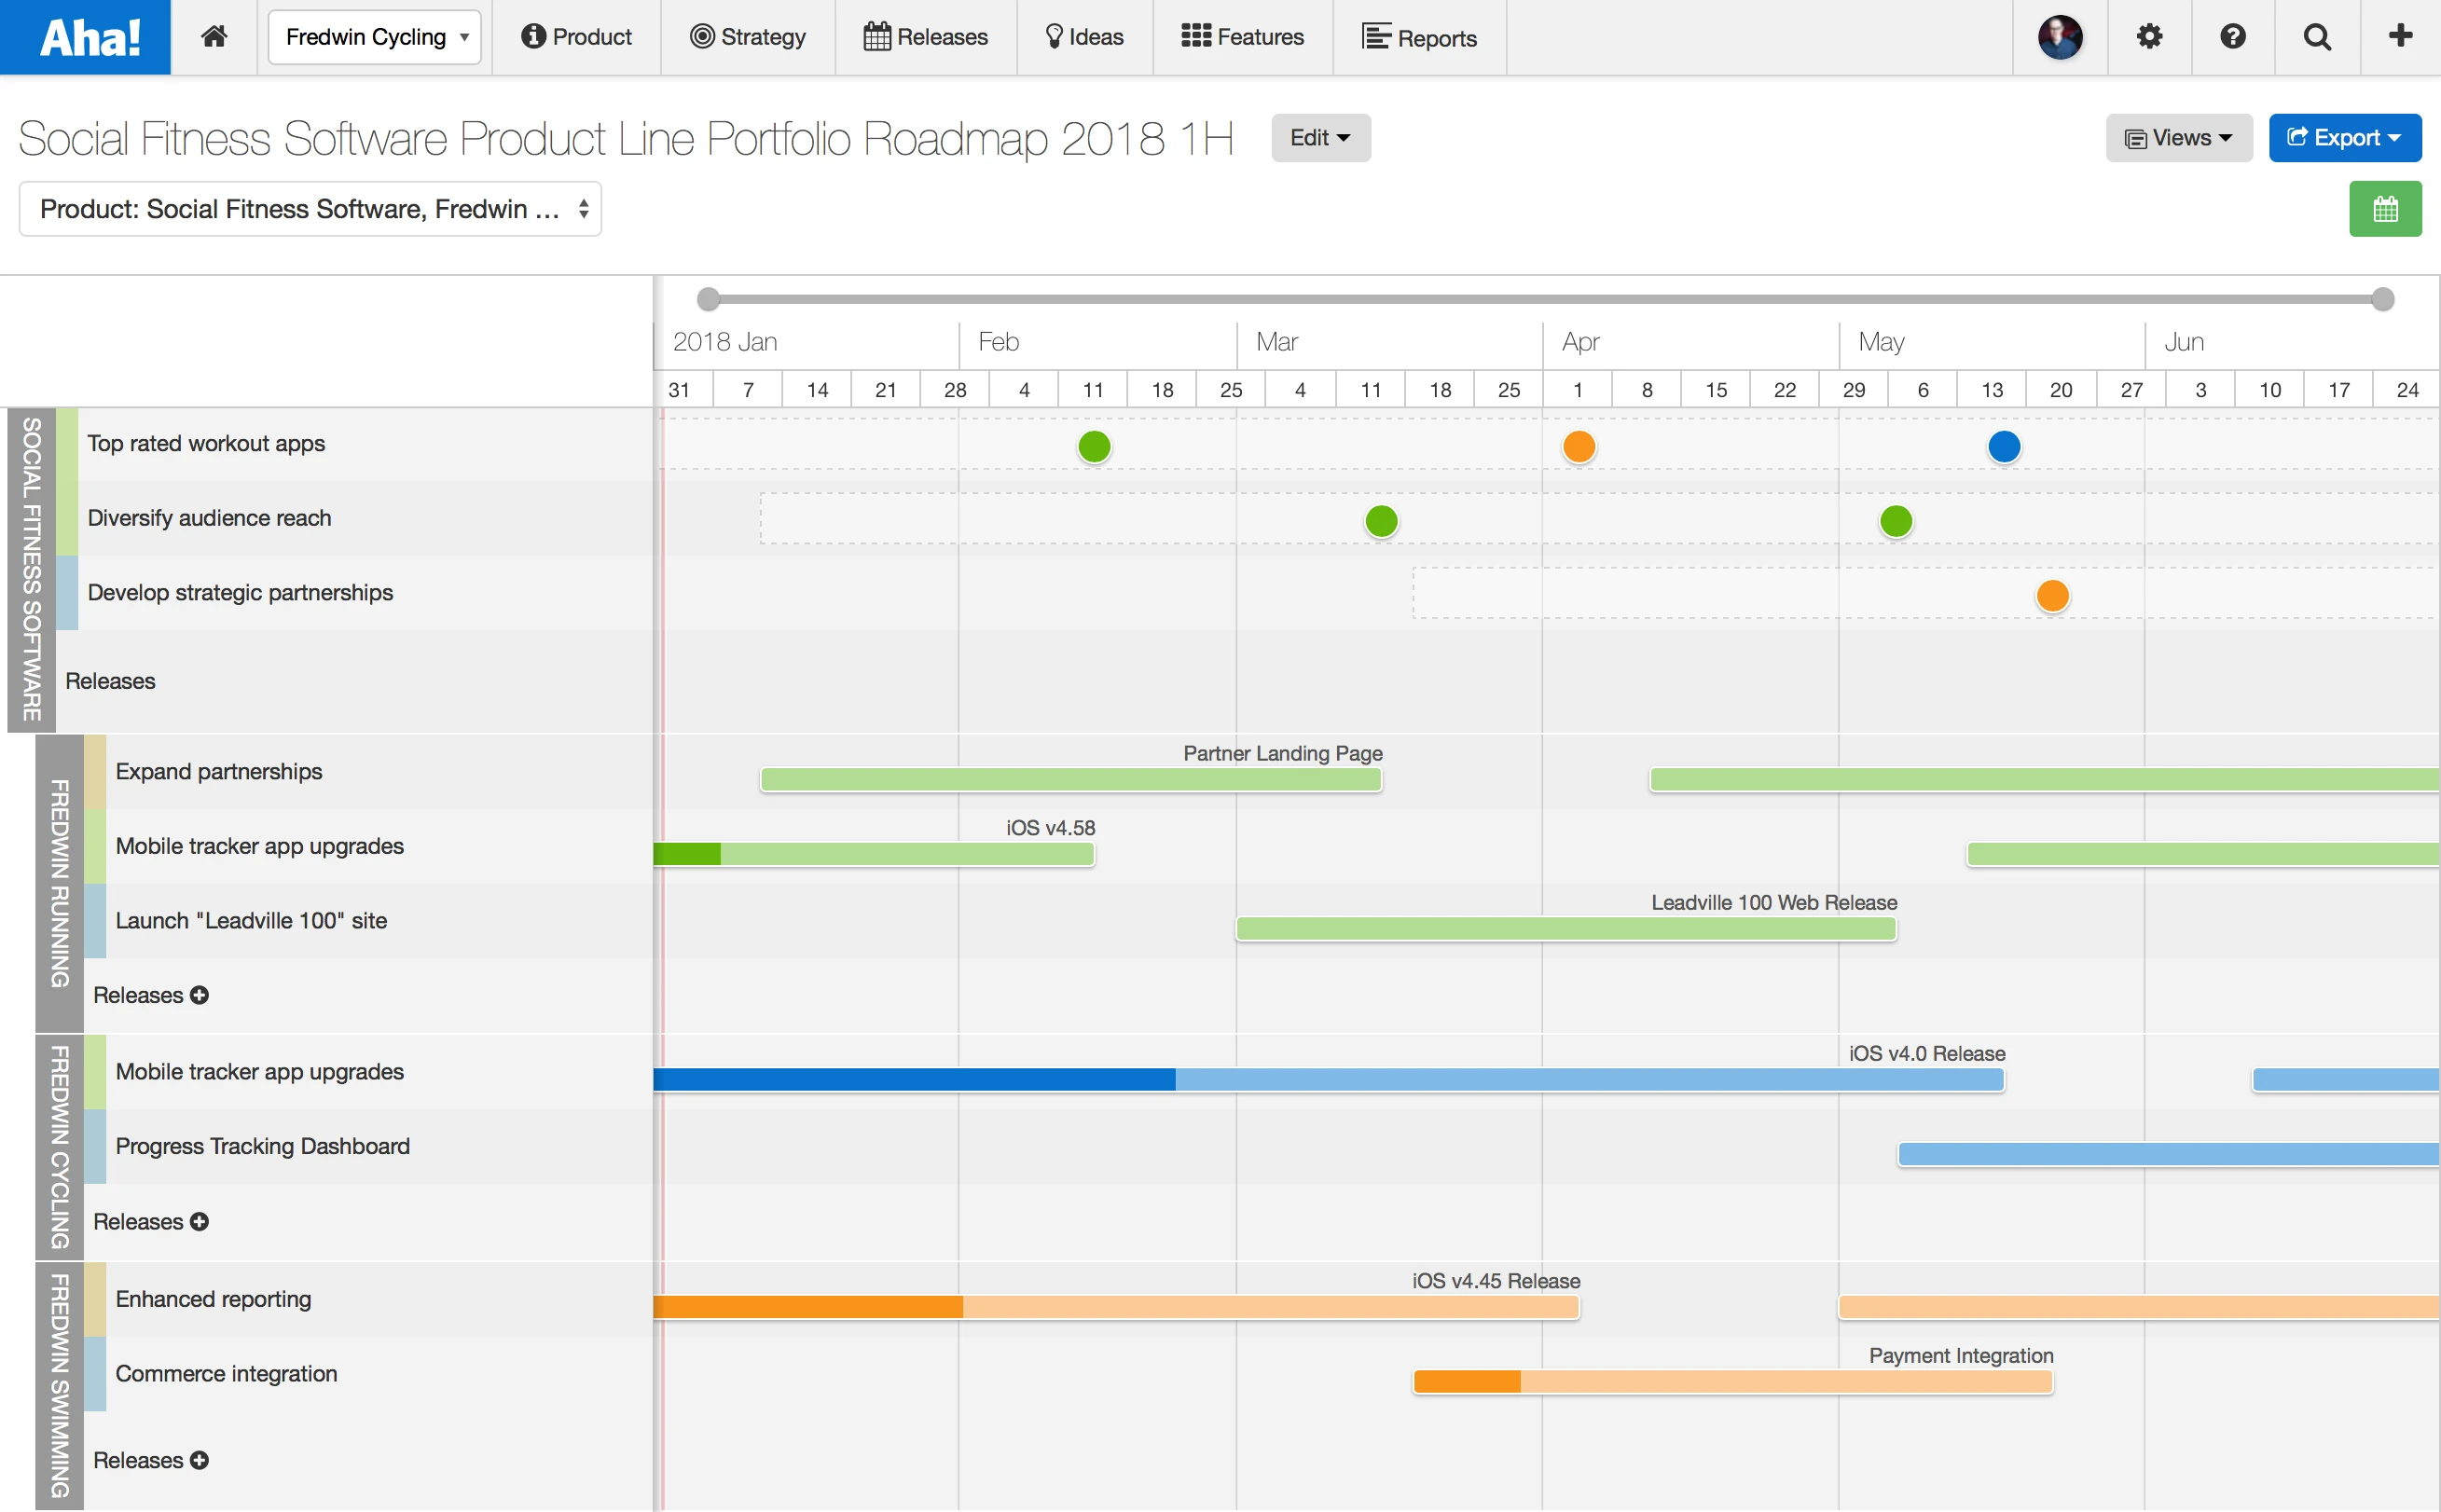Click the green calendar button
Image resolution: width=2441 pixels, height=1512 pixels.
(x=2385, y=209)
